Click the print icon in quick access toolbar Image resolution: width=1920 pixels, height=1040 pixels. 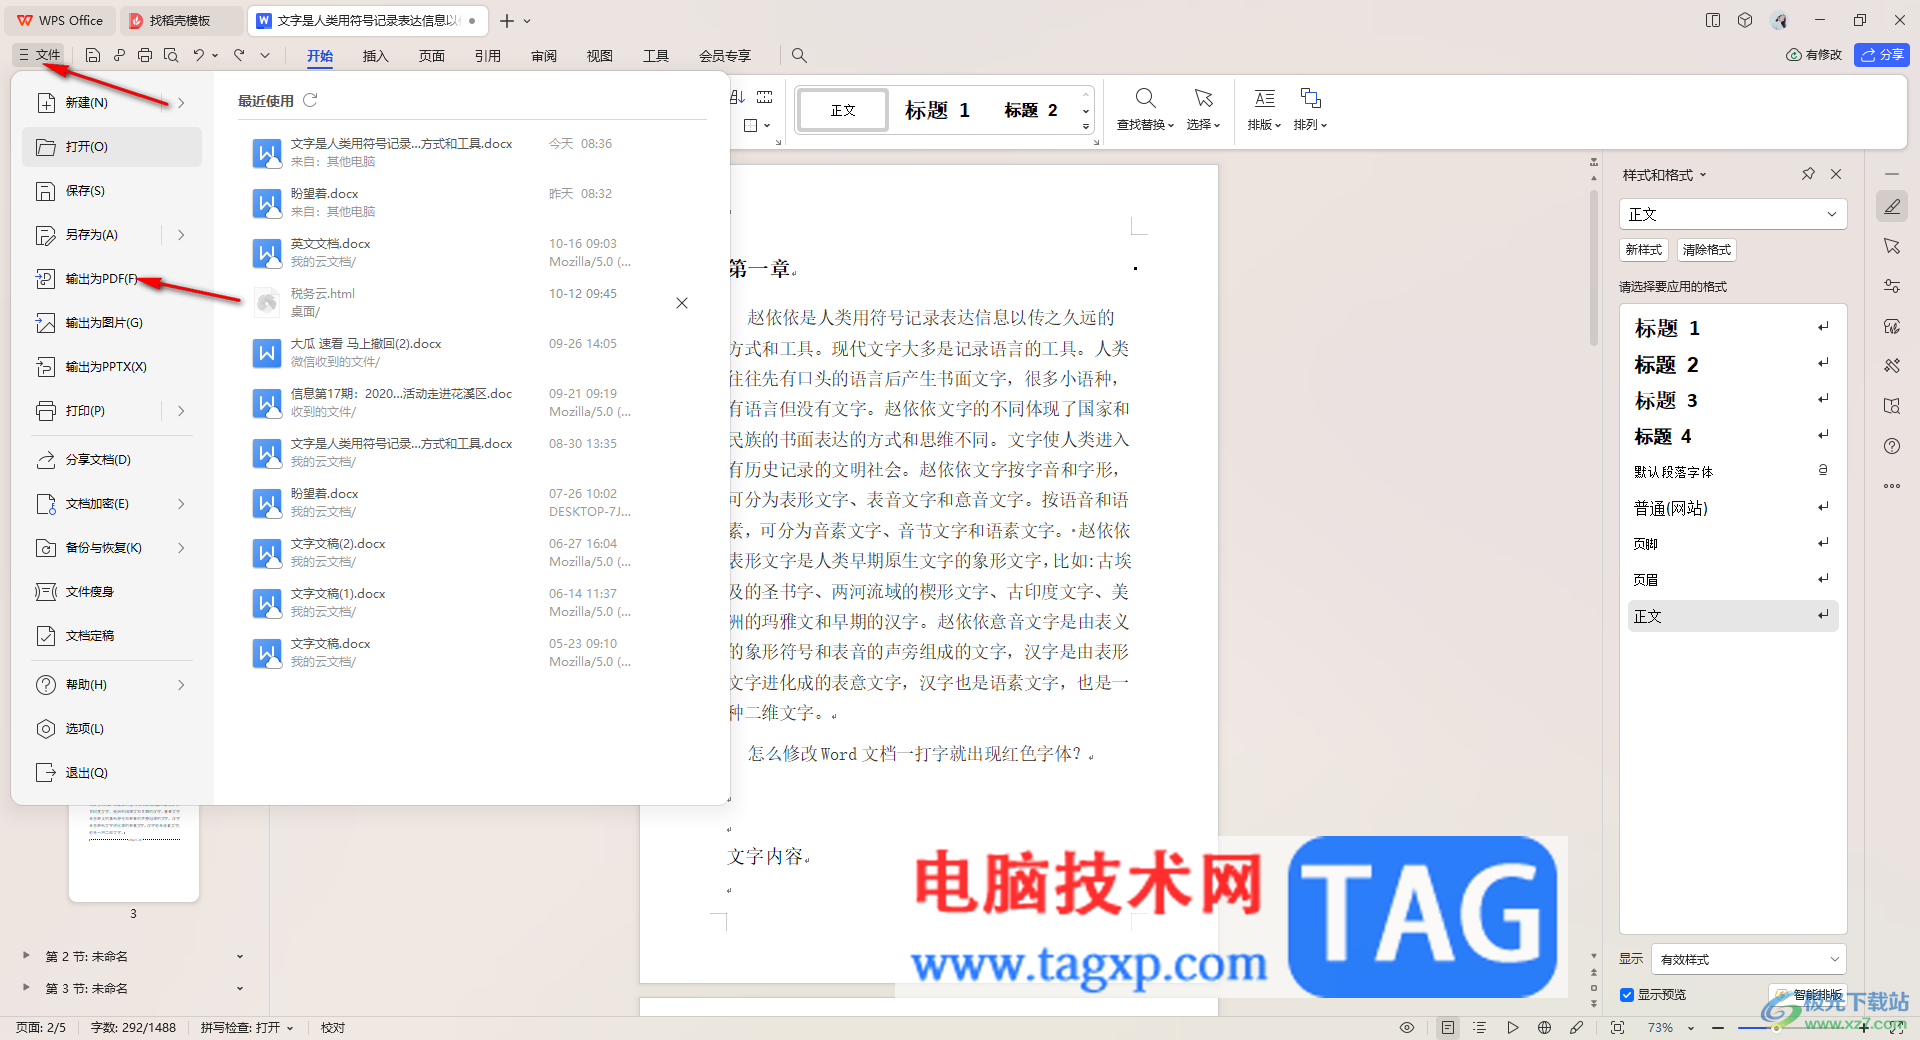145,55
